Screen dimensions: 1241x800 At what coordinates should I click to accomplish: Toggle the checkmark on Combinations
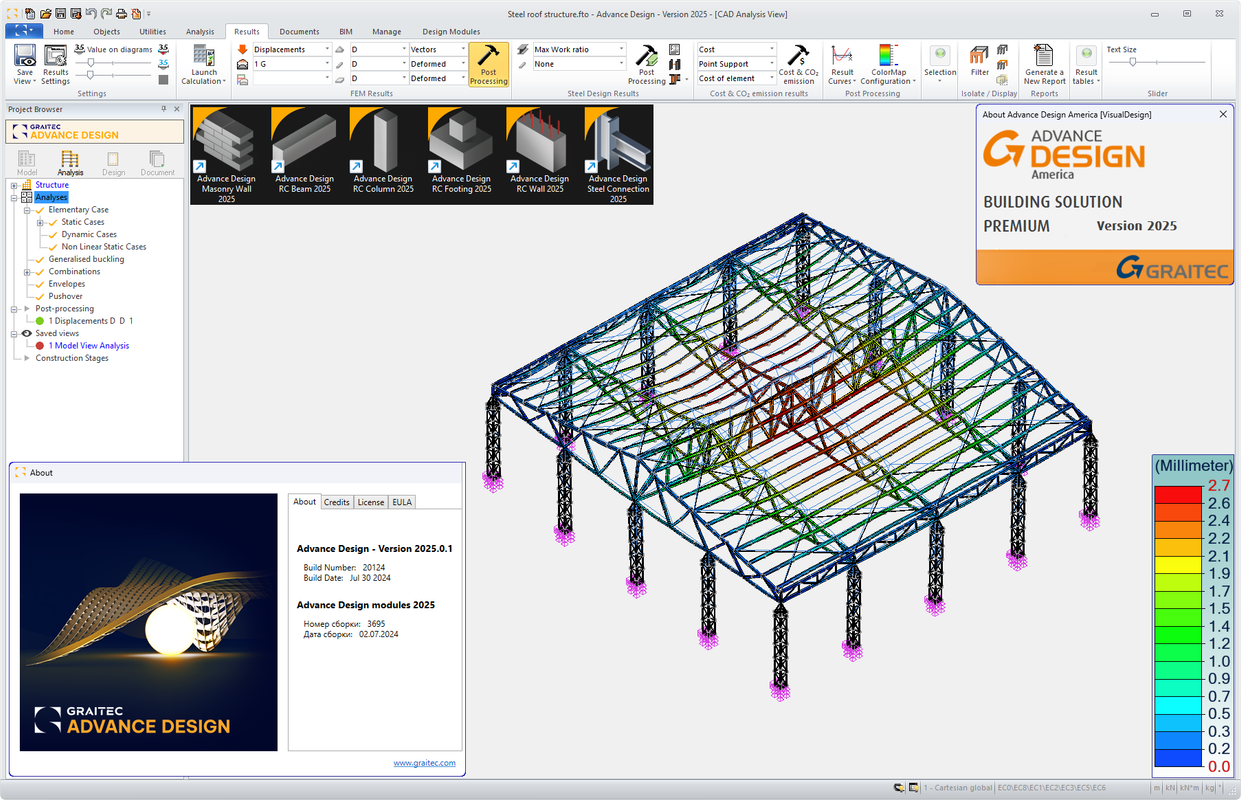point(40,271)
